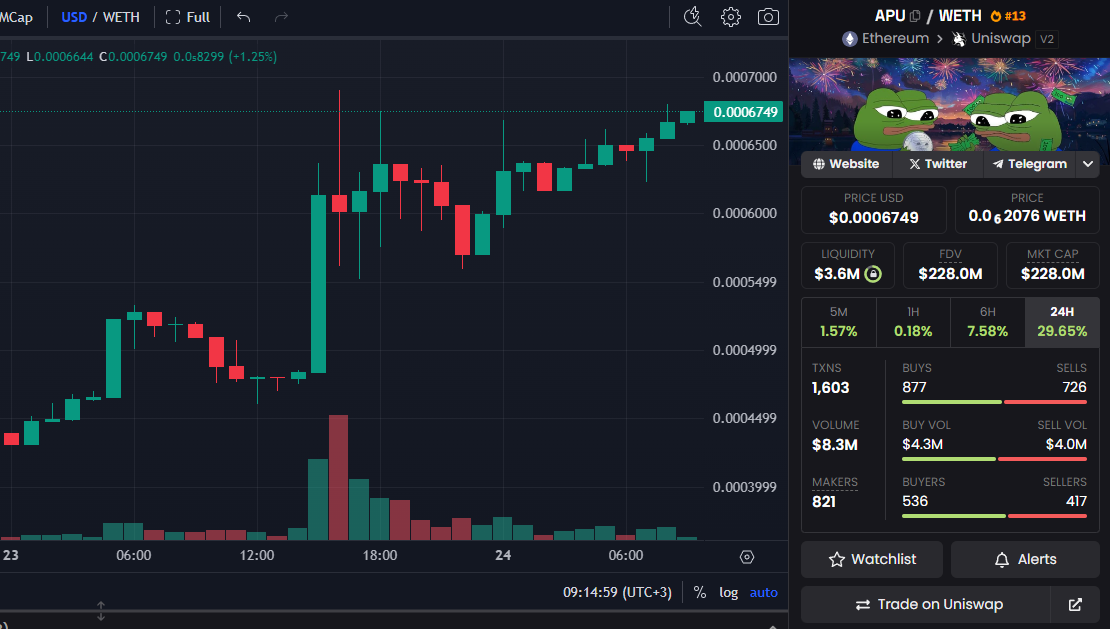Click the Ethereum chain link

[886, 39]
